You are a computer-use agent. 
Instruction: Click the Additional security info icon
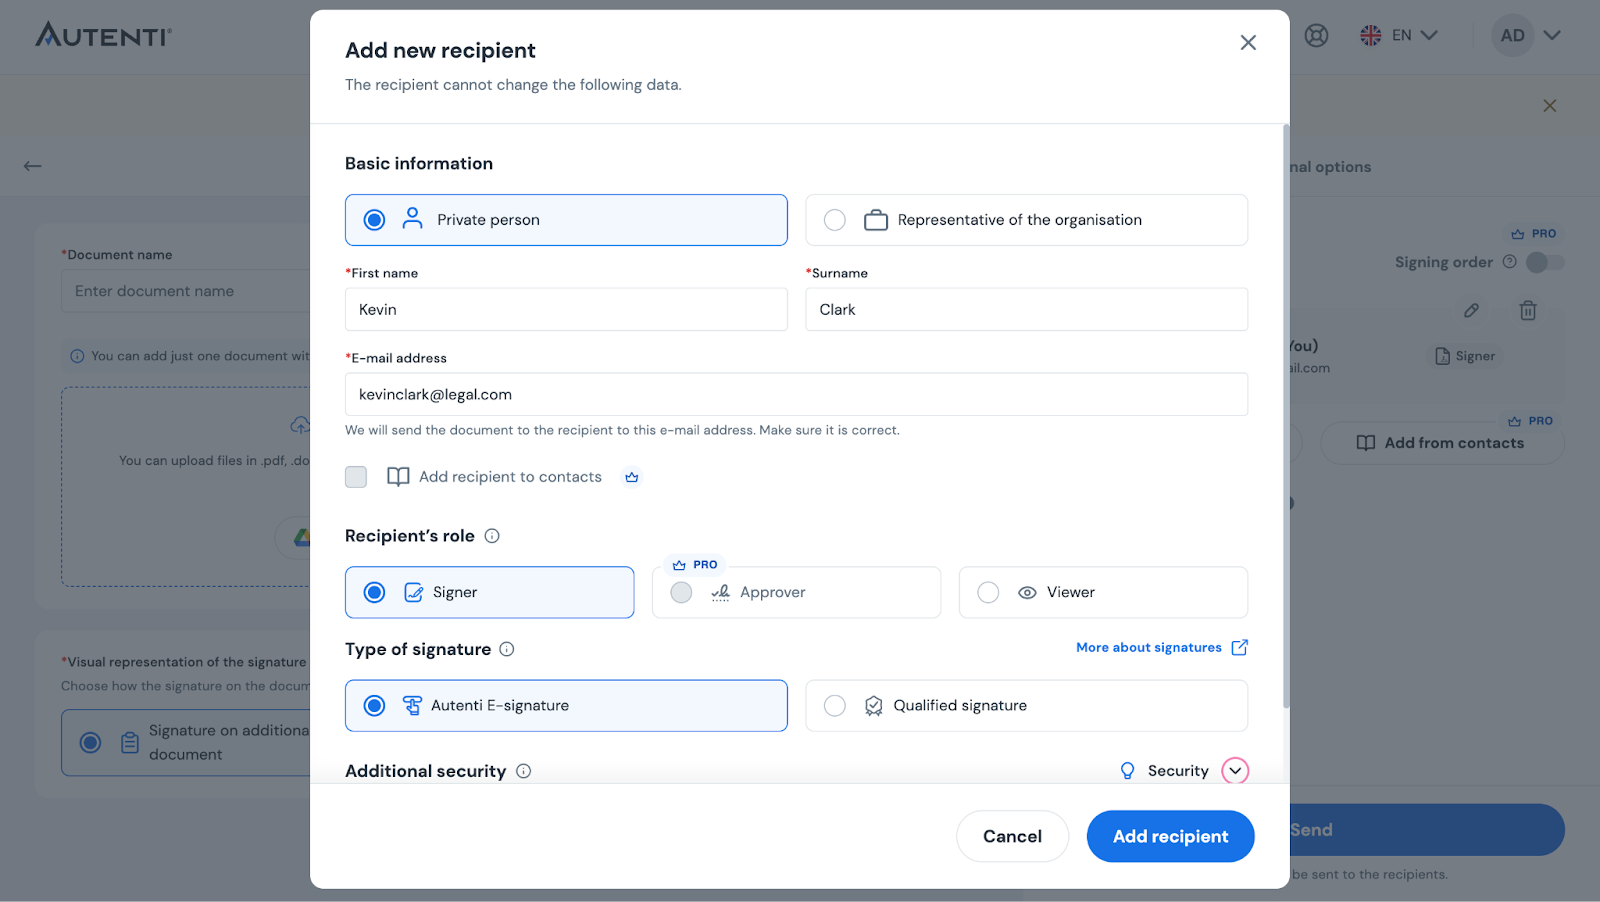pyautogui.click(x=523, y=771)
